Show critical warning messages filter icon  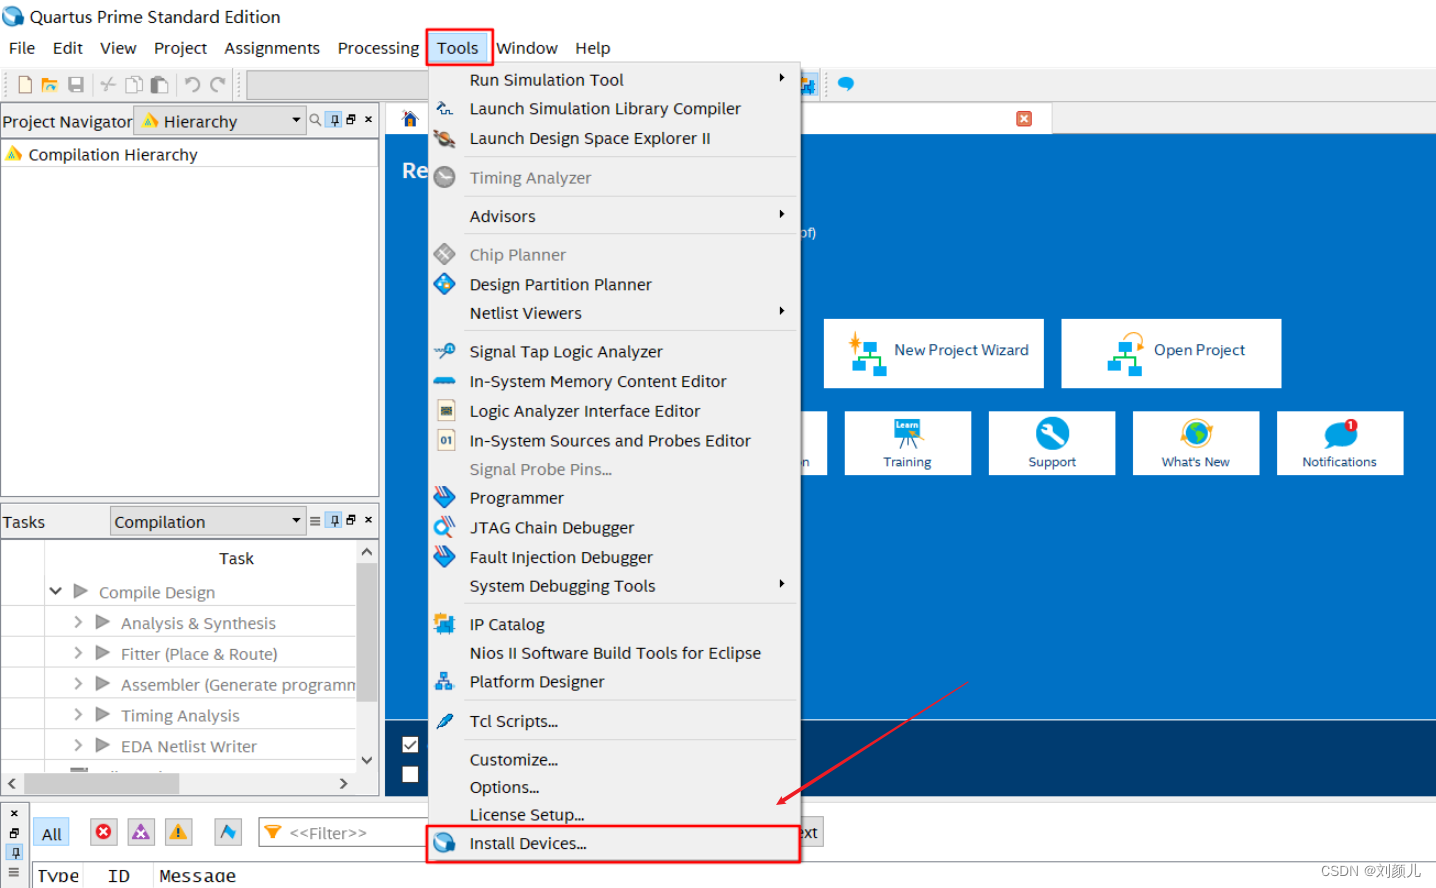tap(141, 832)
